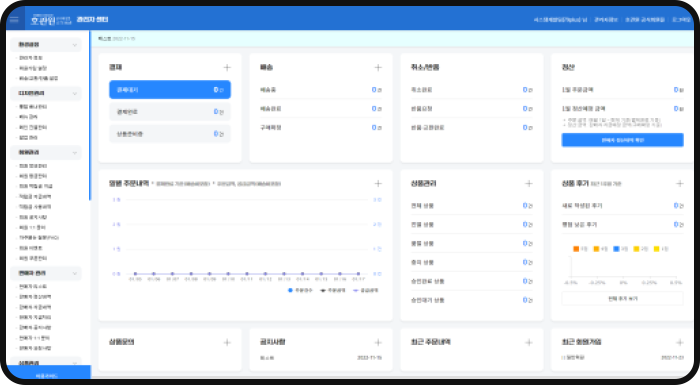Click the plus icon on 상품문의 card
700x385 pixels.
(227, 343)
